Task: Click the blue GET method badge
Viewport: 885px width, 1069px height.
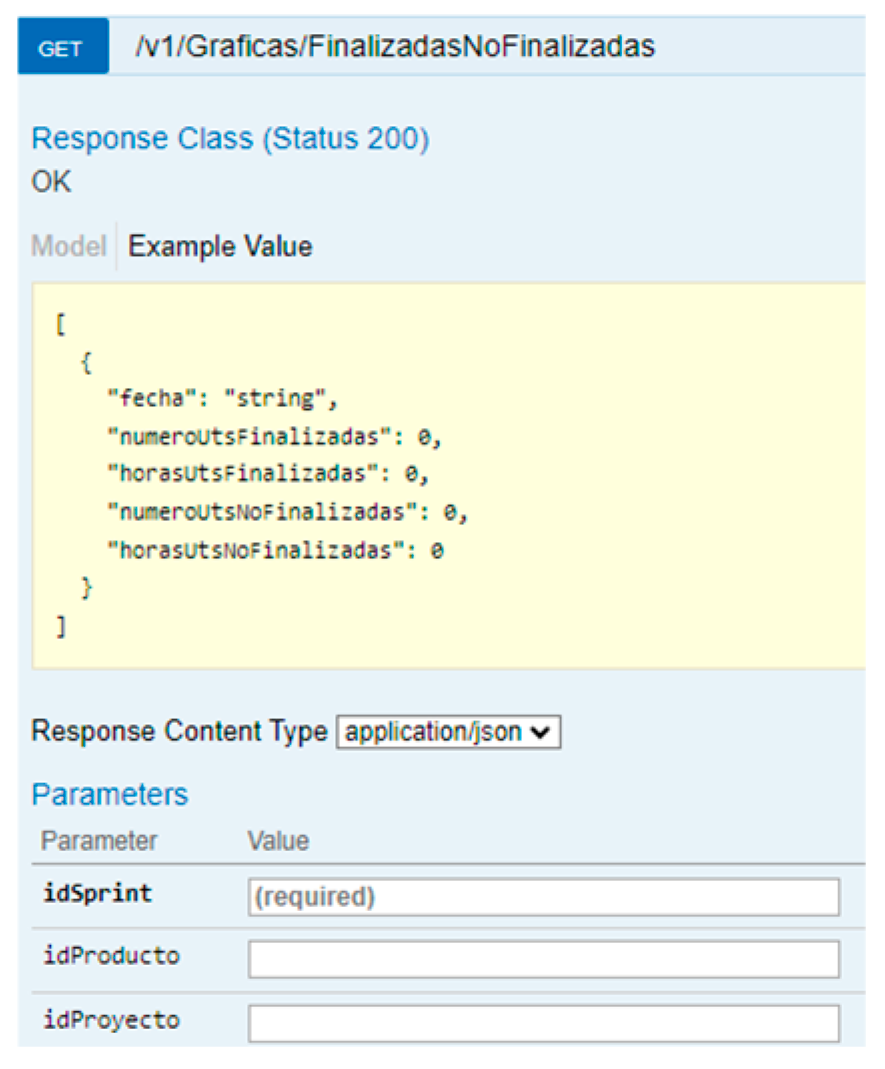Action: 62,48
